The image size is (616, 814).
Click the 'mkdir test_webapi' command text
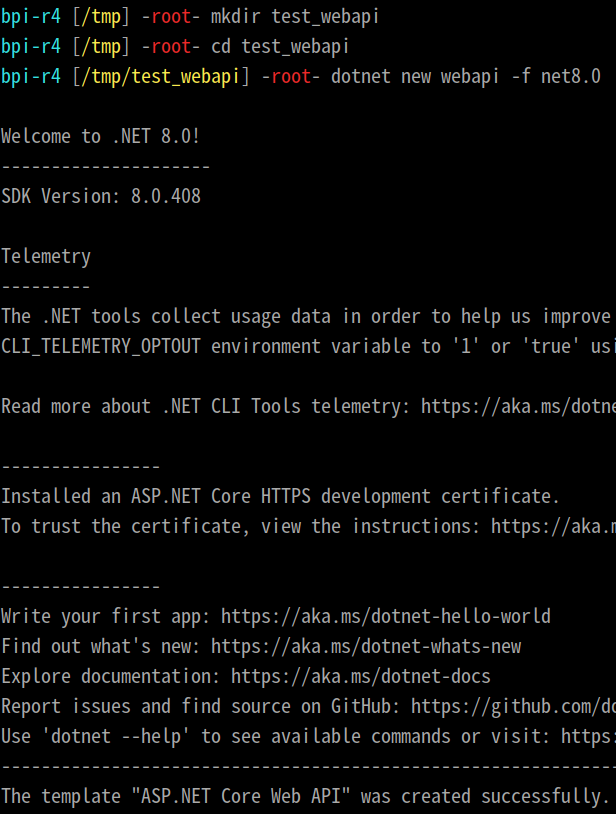click(295, 17)
